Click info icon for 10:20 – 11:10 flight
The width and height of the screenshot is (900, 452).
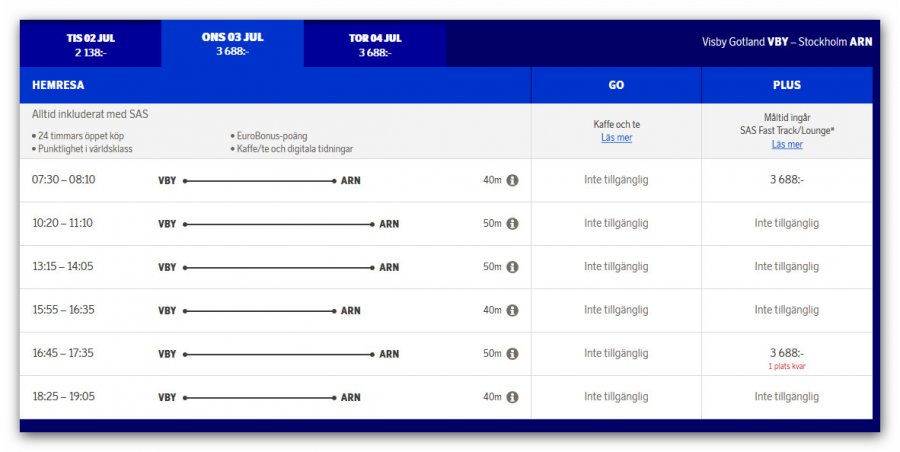click(512, 224)
